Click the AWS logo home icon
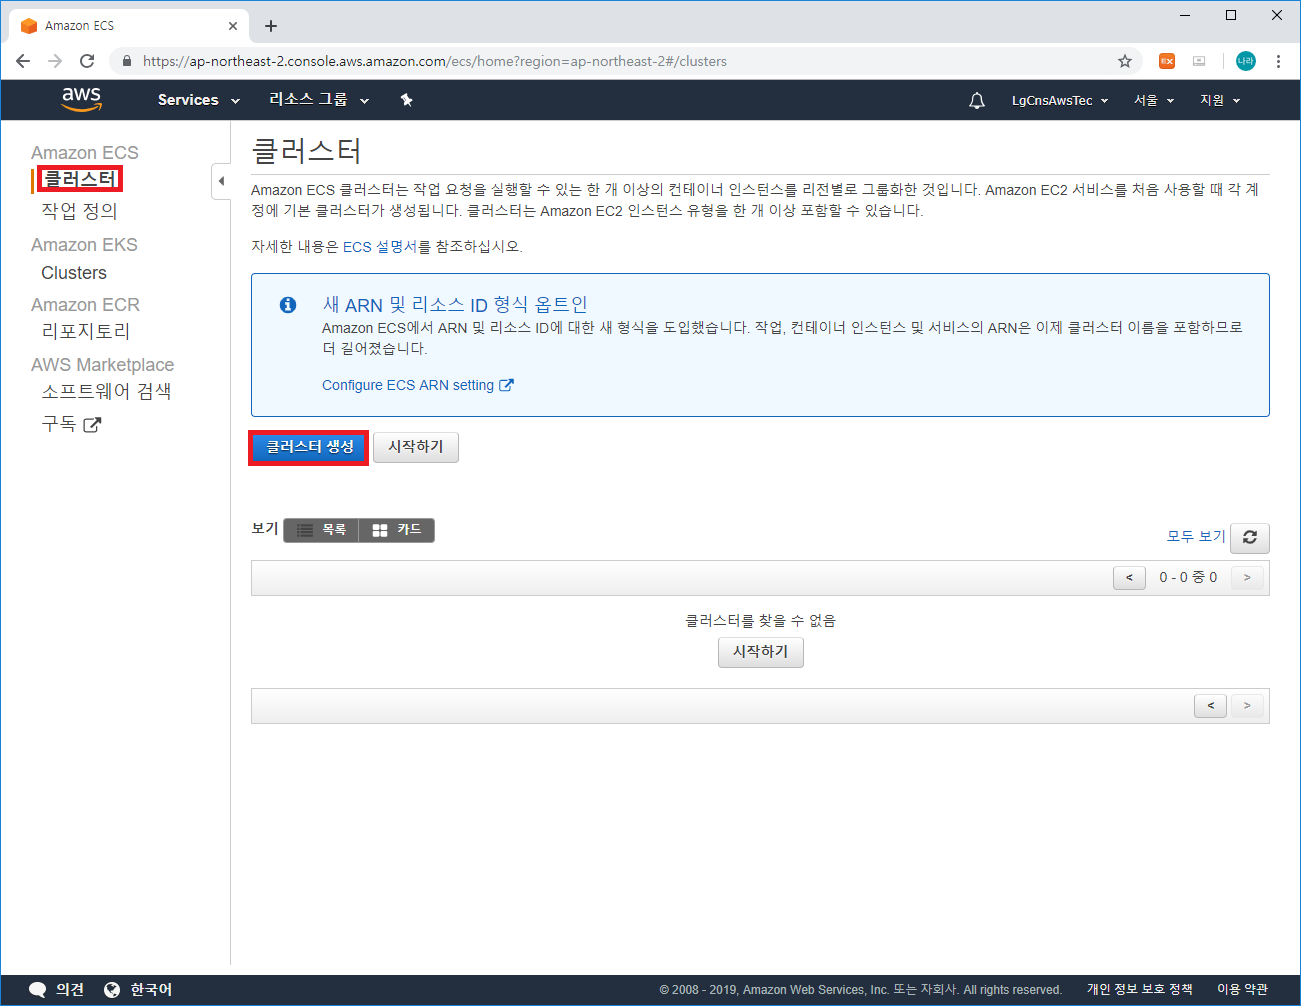 pyautogui.click(x=81, y=99)
